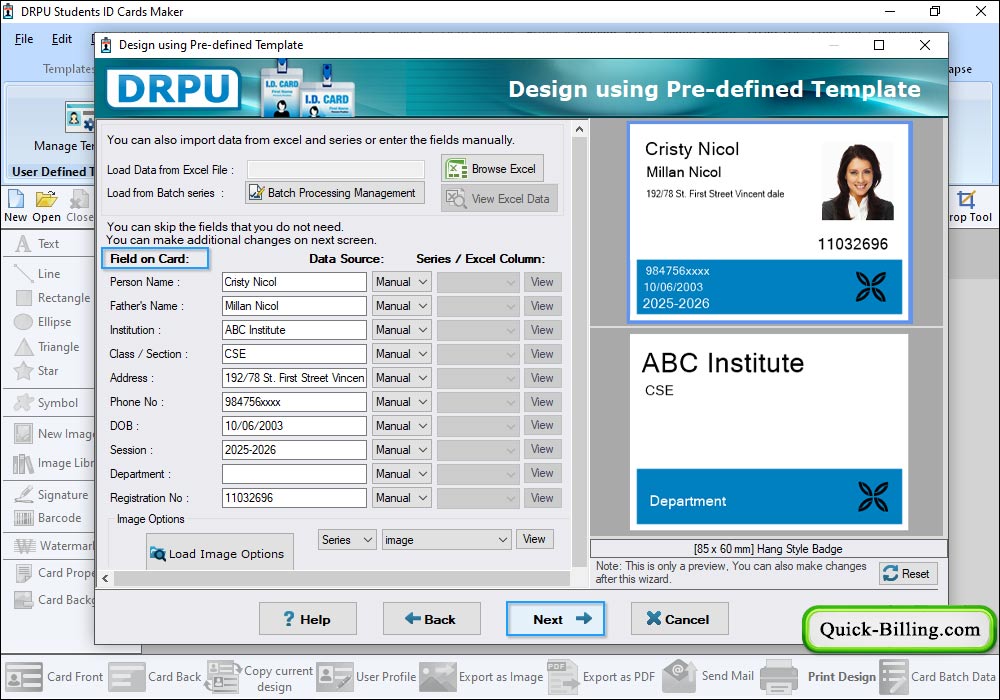The width and height of the screenshot is (1000, 700).
Task: Select the Crop Tool in main toolbar
Action: coord(969,207)
